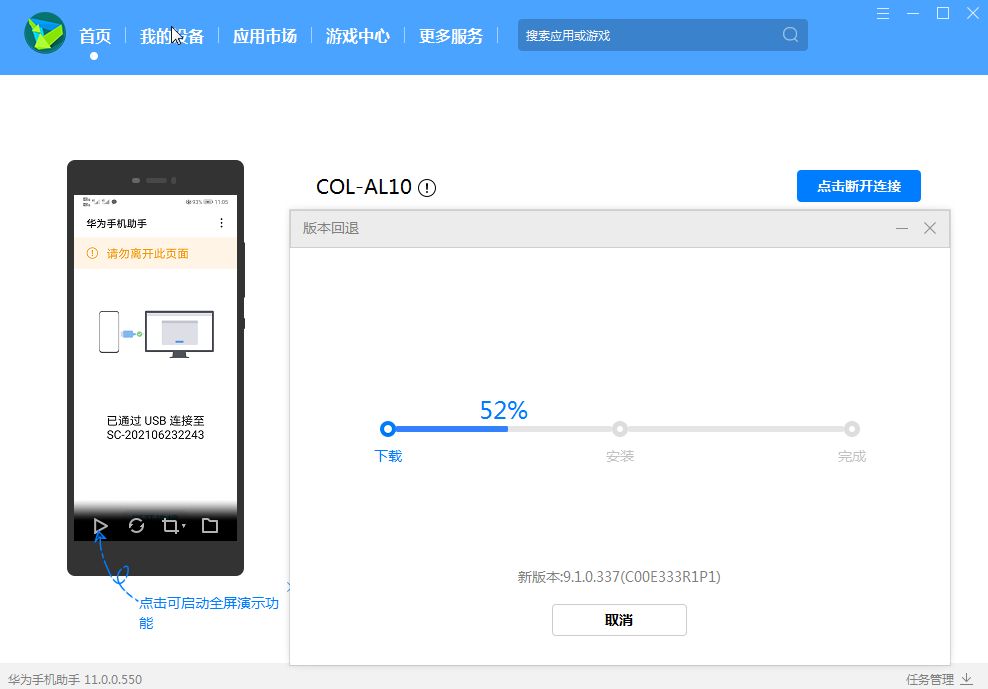Click the screenshot crop icon
988x689 pixels.
coord(170,526)
